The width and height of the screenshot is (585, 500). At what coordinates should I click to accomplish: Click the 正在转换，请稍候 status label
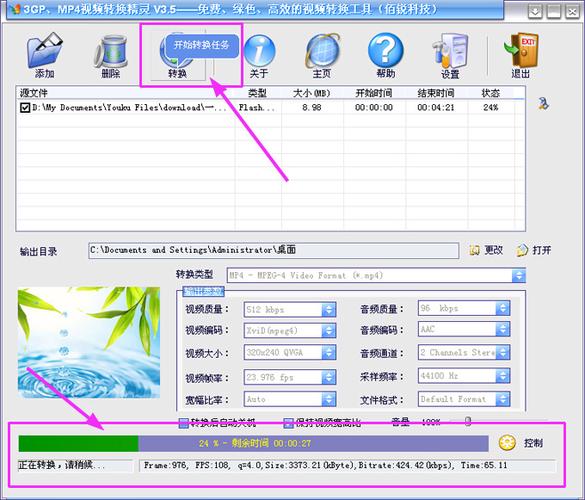click(75, 465)
